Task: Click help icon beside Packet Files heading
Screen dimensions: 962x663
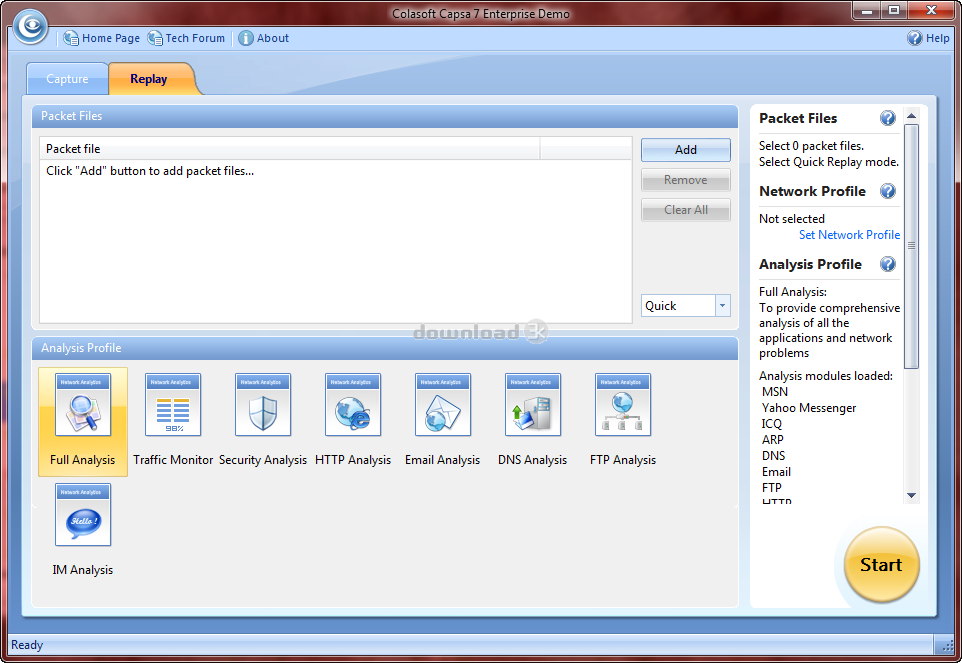Action: coord(888,118)
